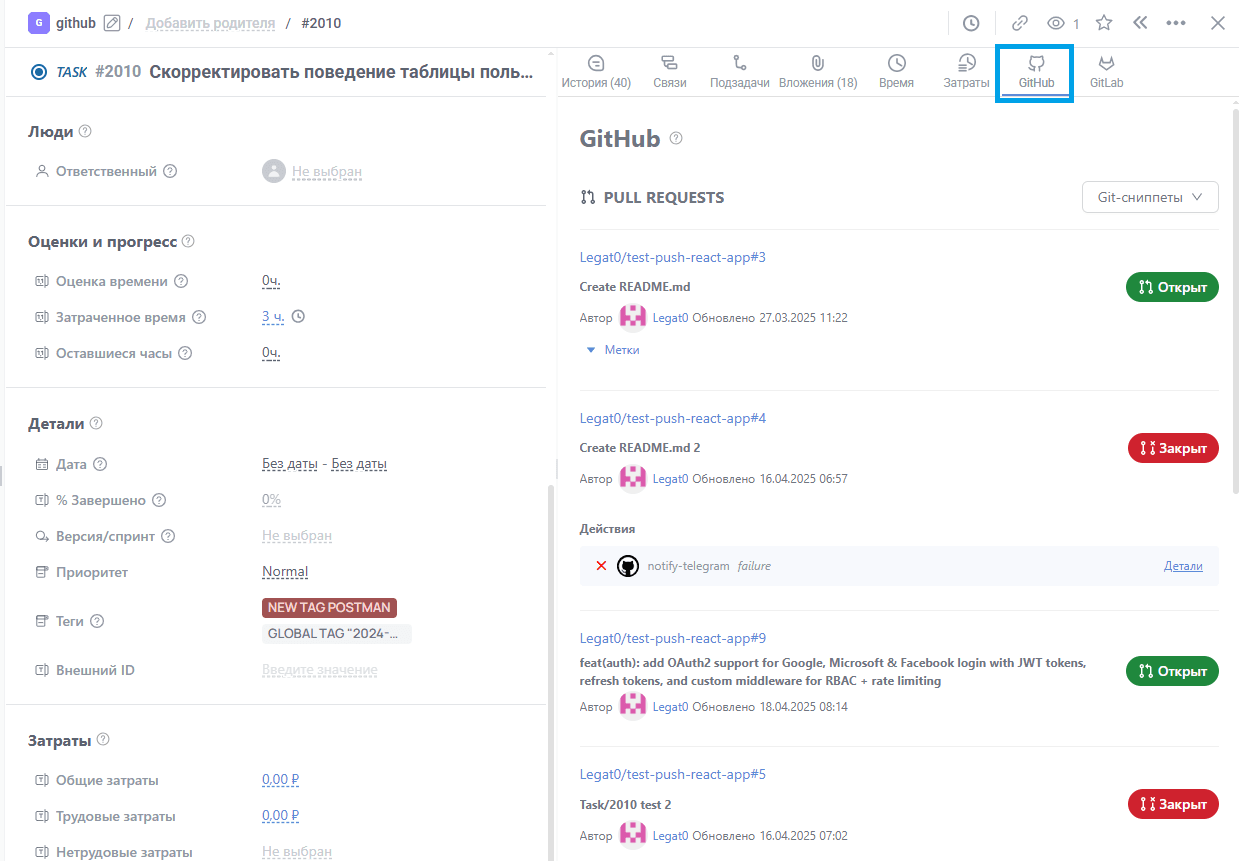Open the Затраты tab
1239x861 pixels.
[967, 72]
